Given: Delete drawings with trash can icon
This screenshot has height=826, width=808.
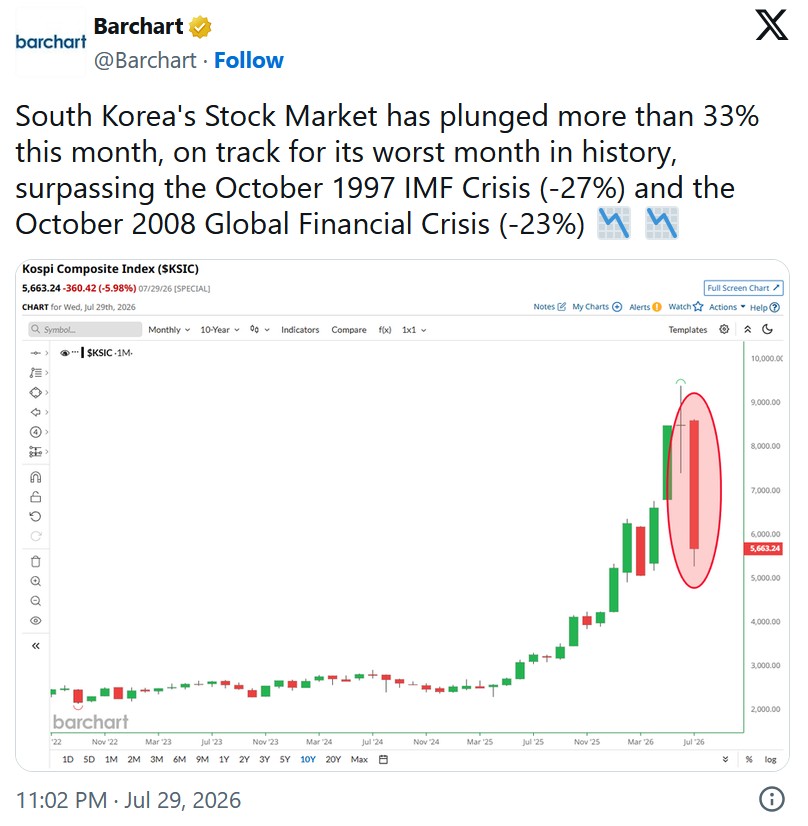Looking at the screenshot, I should click(35, 562).
